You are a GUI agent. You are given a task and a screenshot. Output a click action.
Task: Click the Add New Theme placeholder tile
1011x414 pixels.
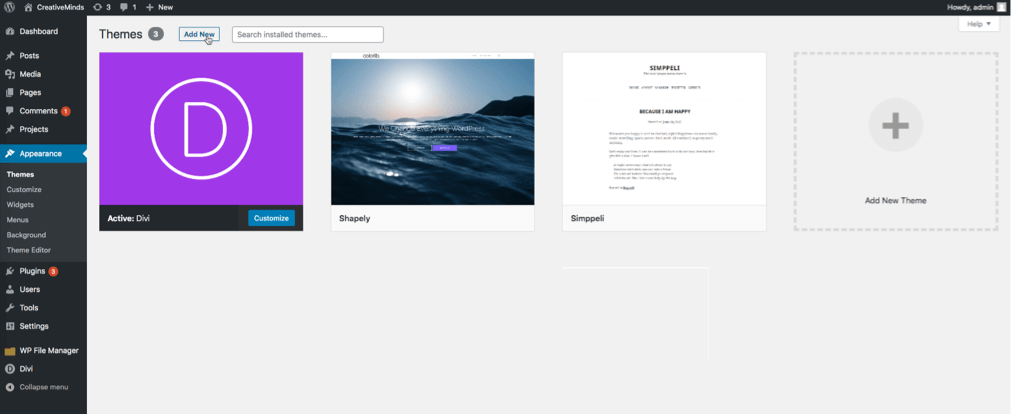click(x=895, y=142)
